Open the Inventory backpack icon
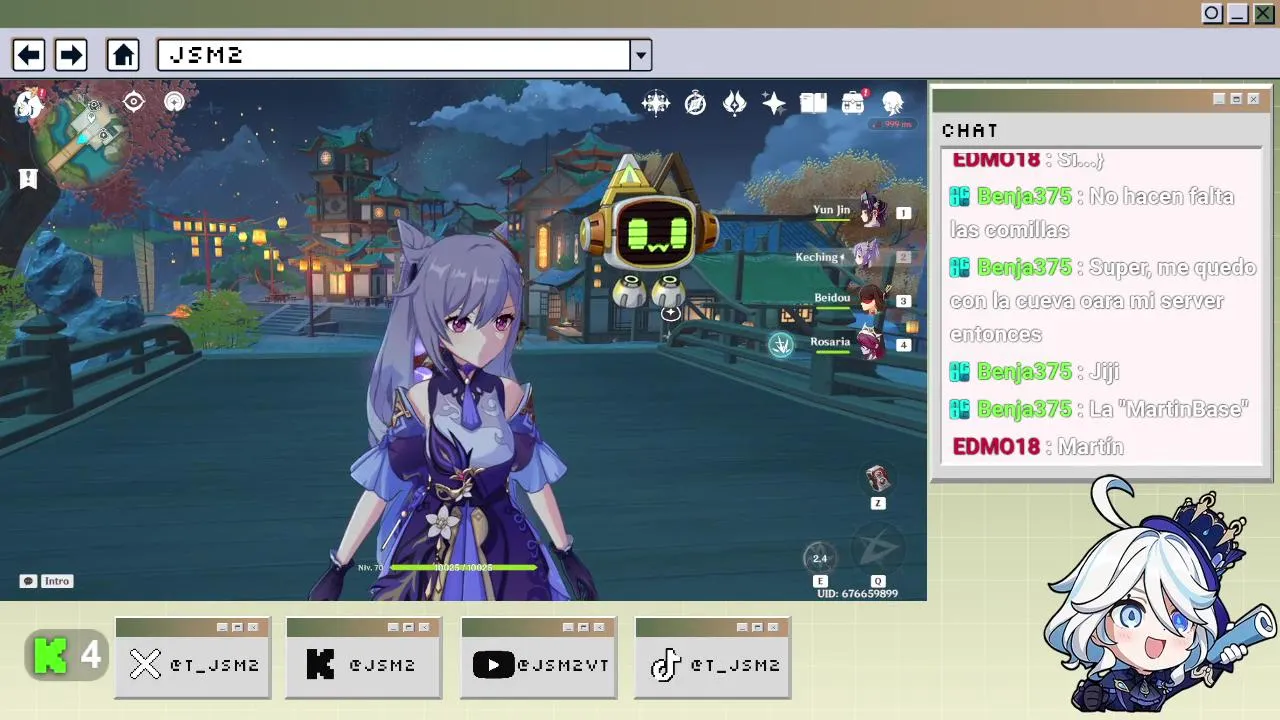This screenshot has width=1280, height=720. 853,102
